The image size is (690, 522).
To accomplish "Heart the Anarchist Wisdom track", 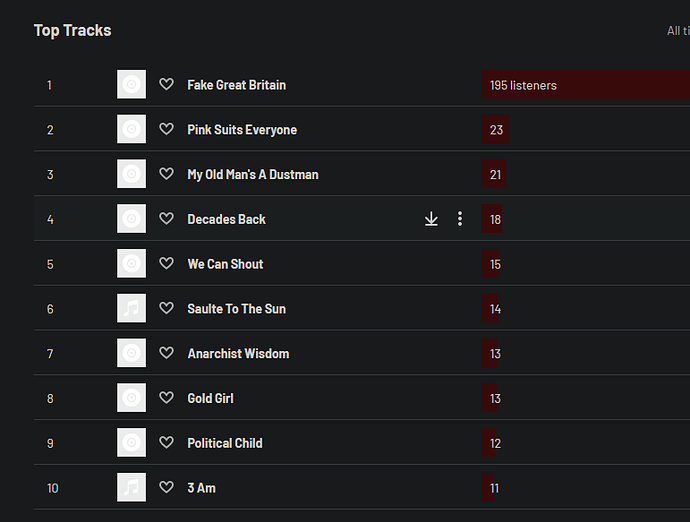I will 167,354.
